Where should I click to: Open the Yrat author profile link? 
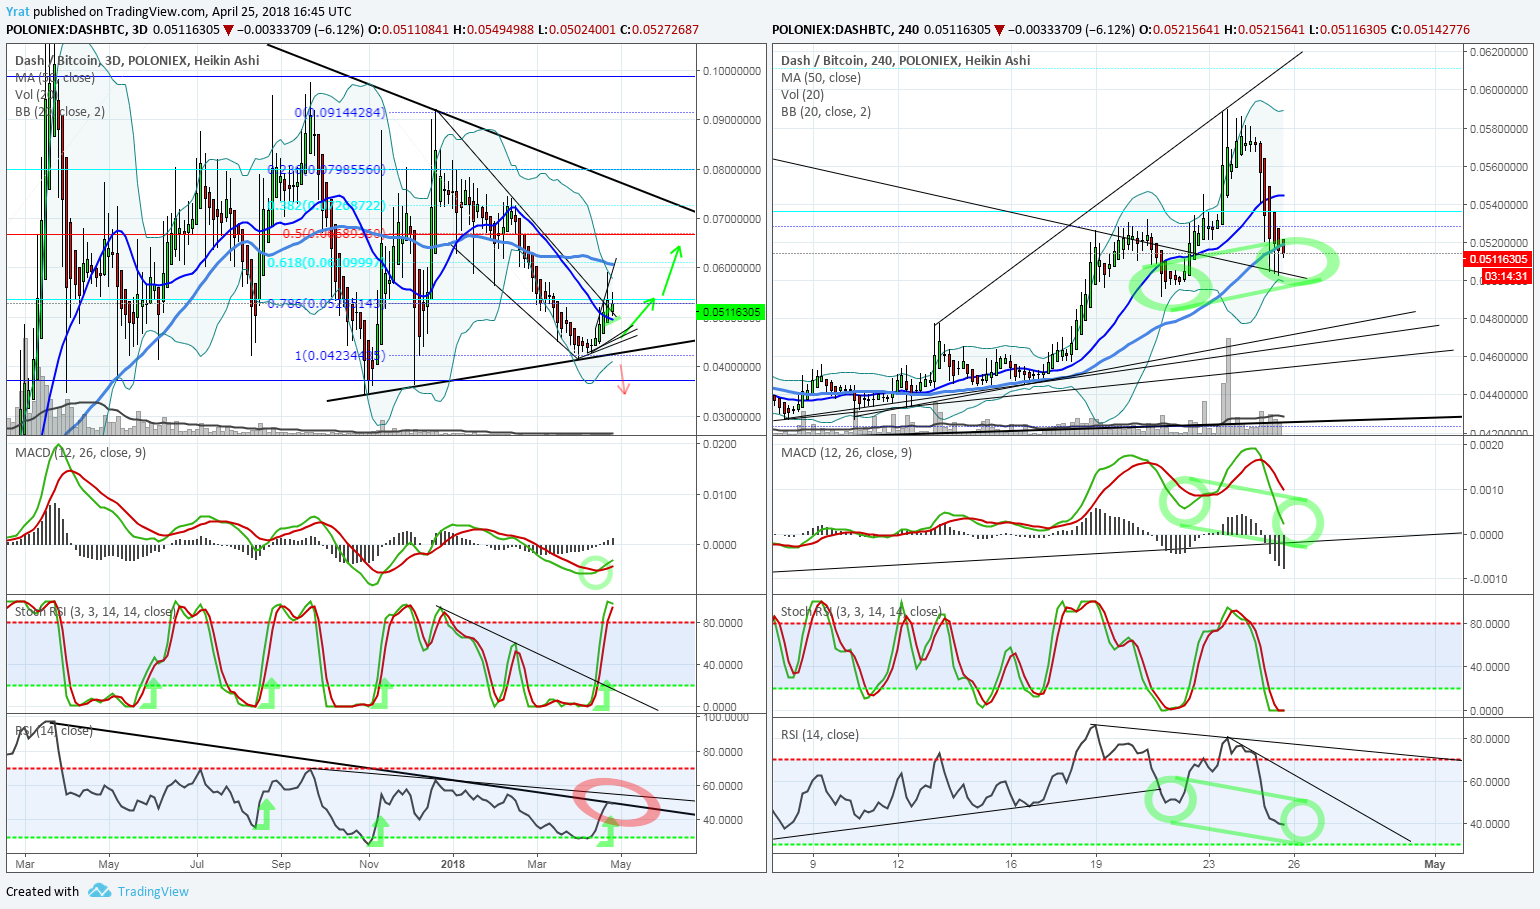point(18,12)
